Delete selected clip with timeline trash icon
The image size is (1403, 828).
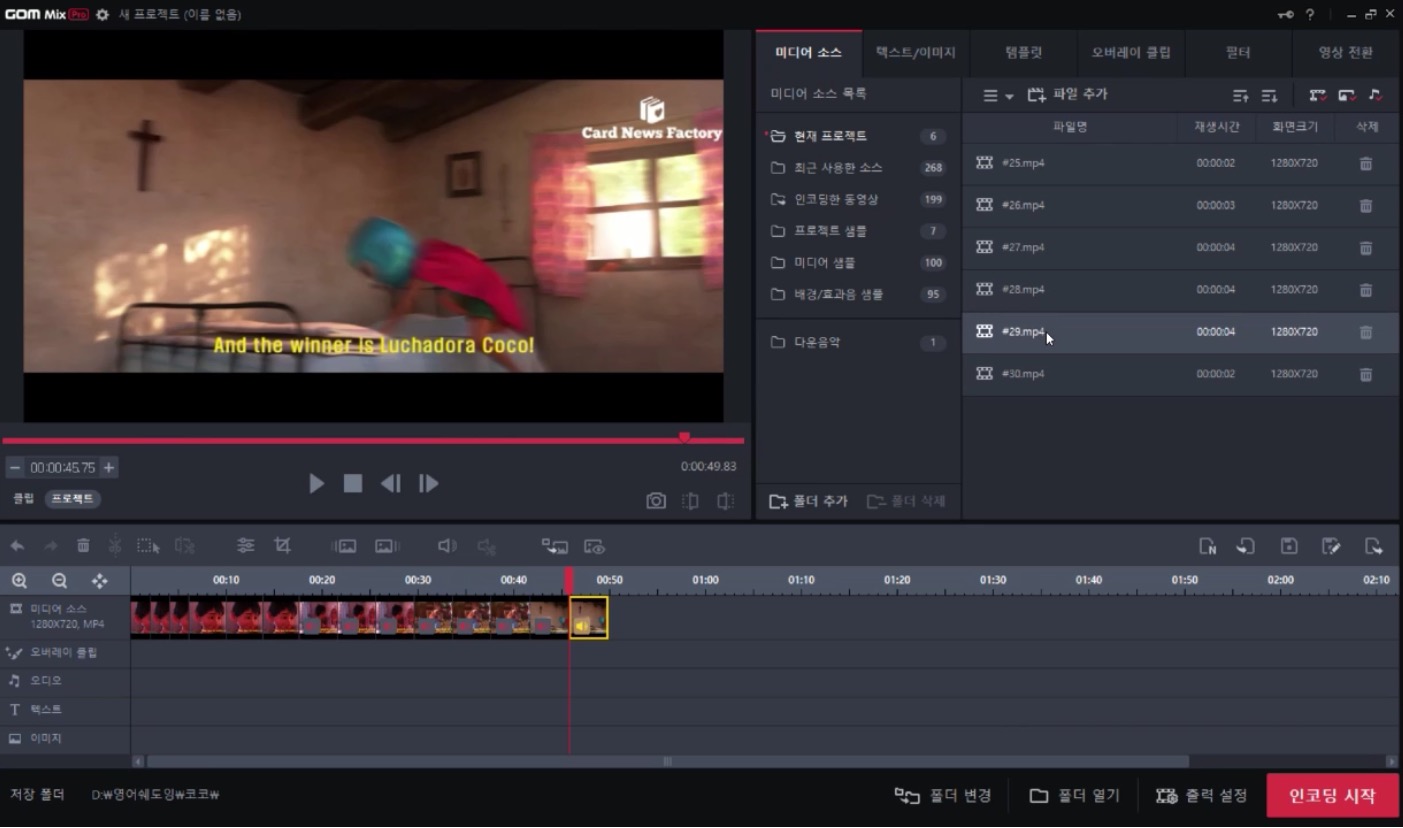(x=83, y=546)
